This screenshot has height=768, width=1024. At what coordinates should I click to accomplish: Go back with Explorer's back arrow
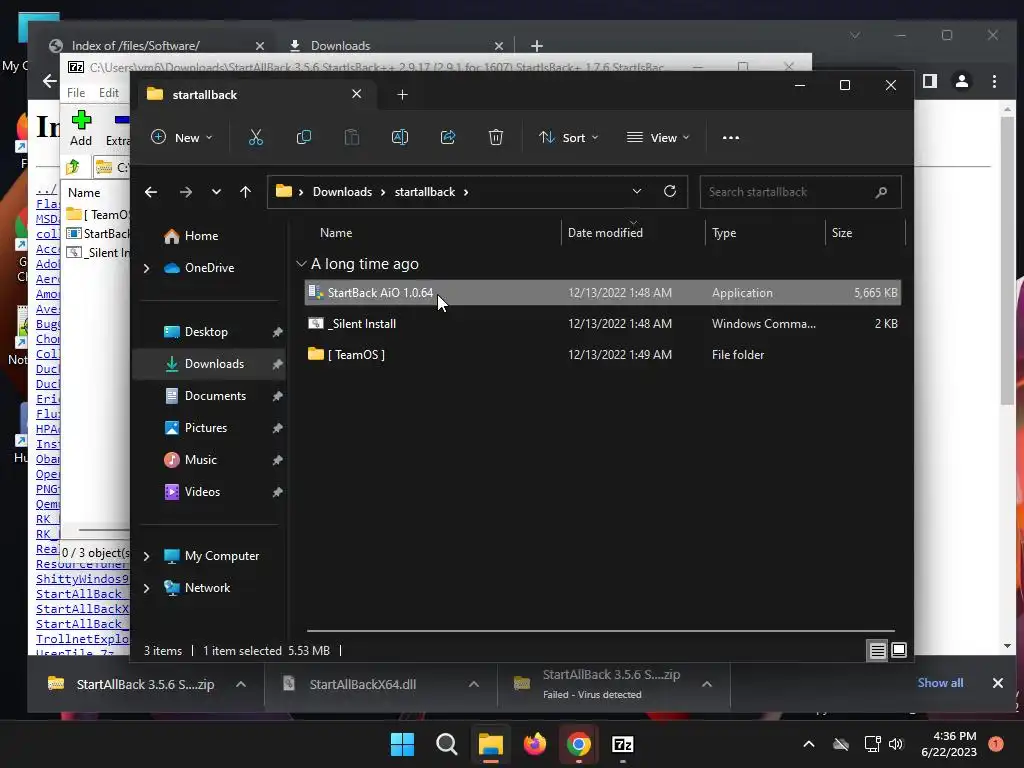(151, 192)
